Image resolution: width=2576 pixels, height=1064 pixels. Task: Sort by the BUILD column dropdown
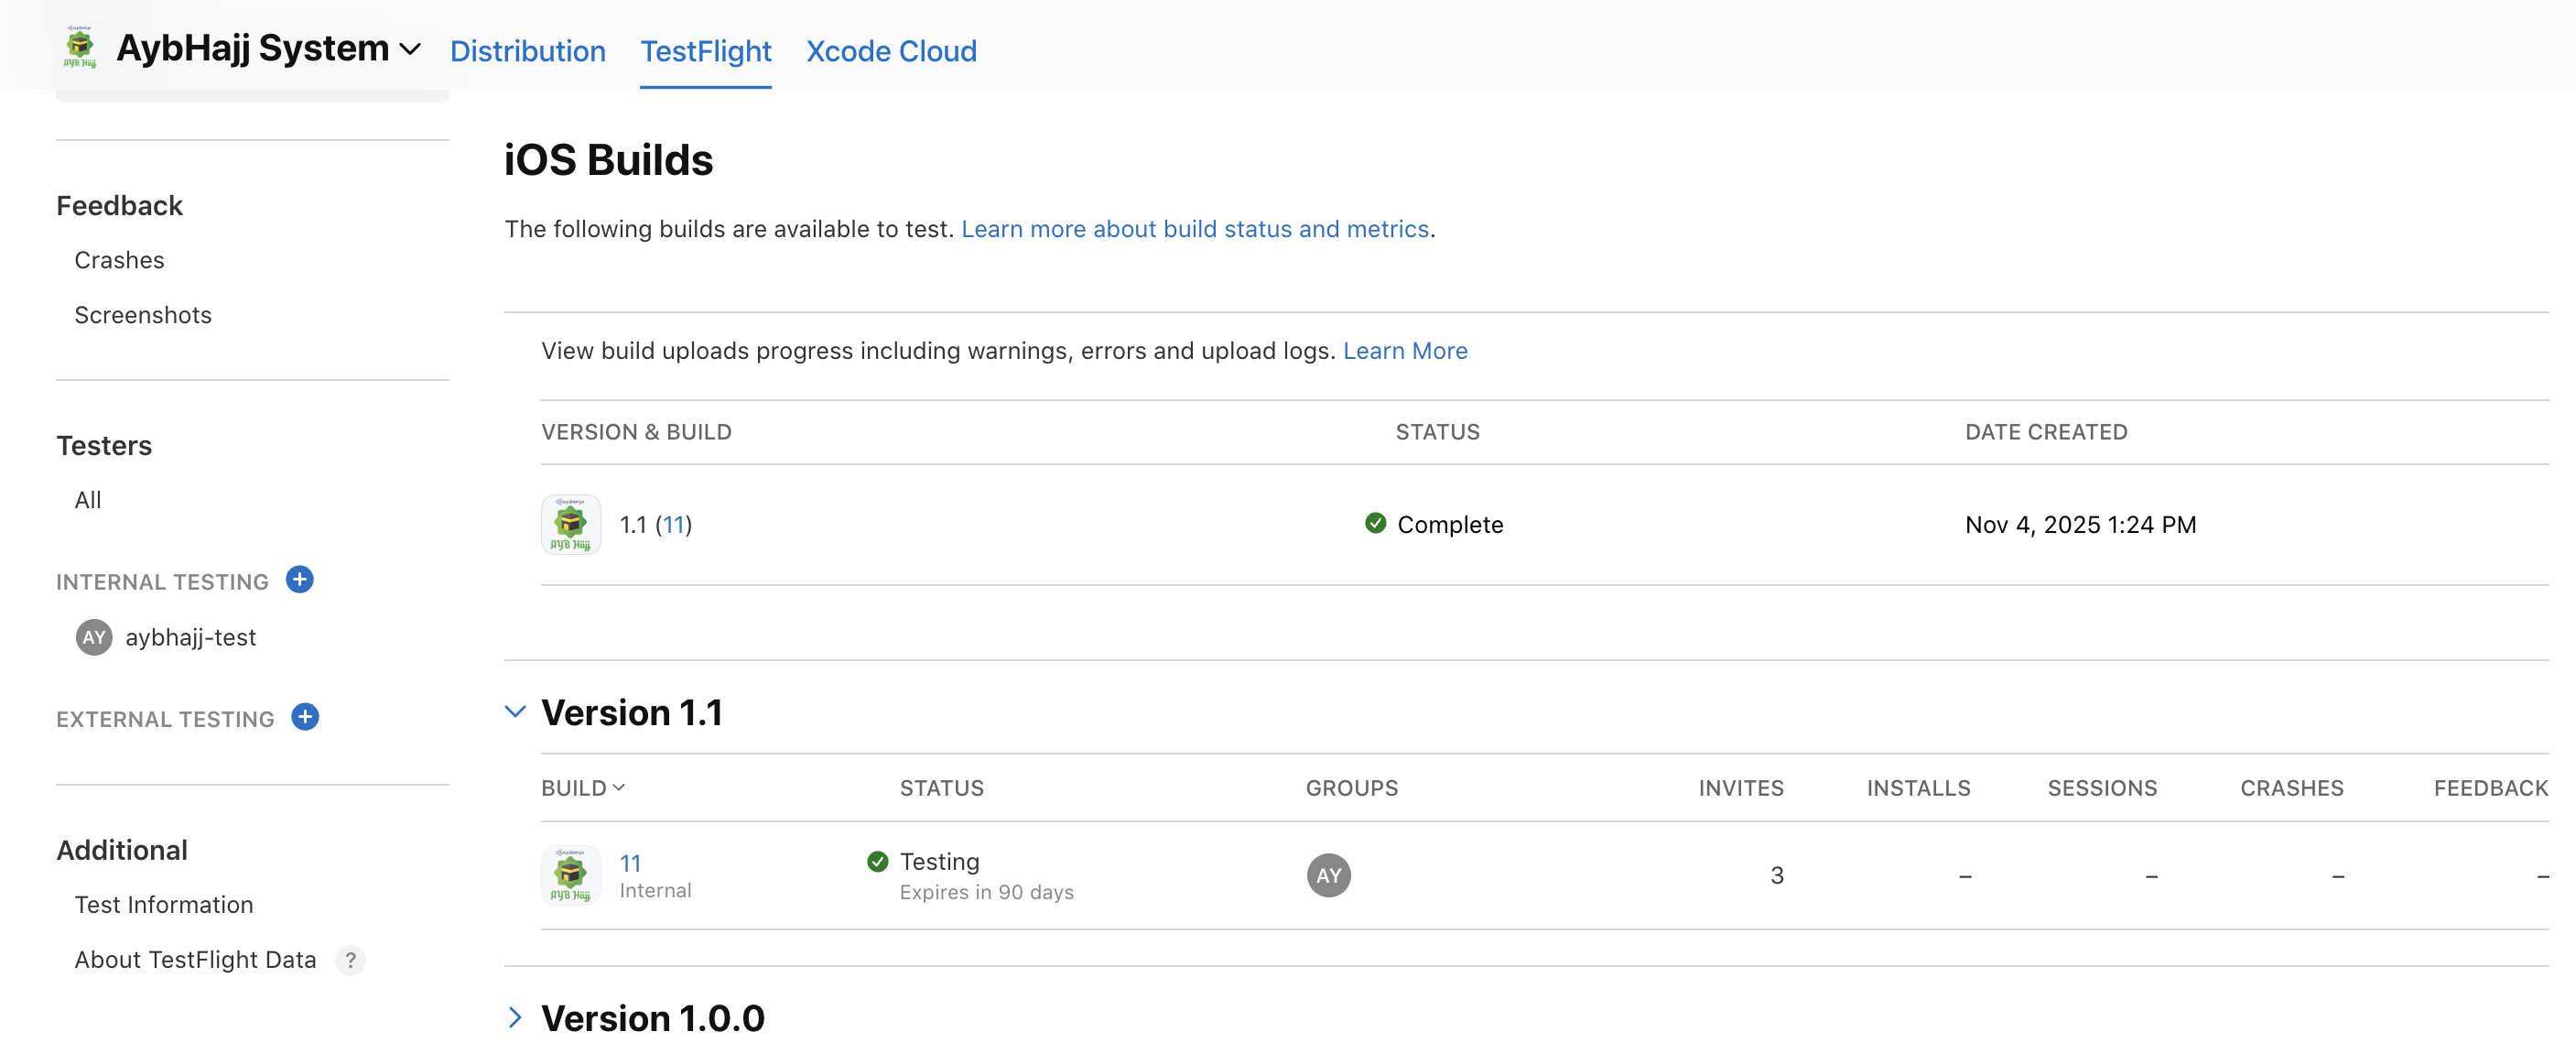point(583,788)
